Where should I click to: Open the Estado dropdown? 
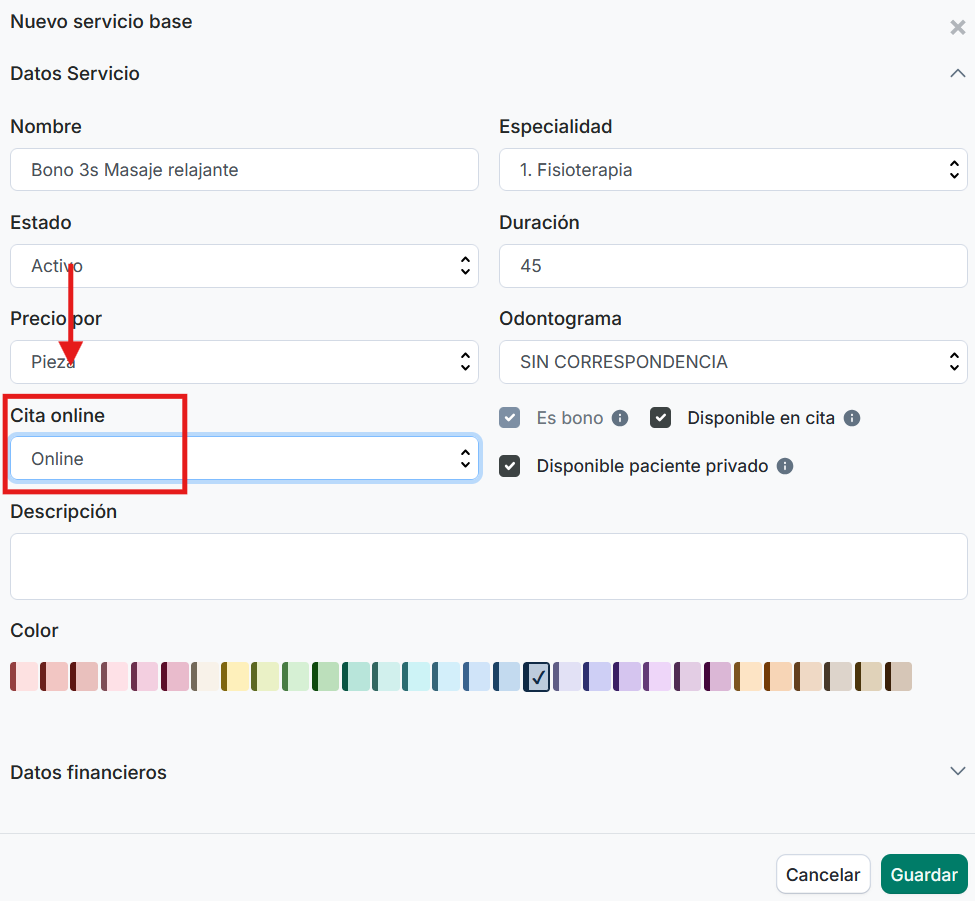pos(244,266)
